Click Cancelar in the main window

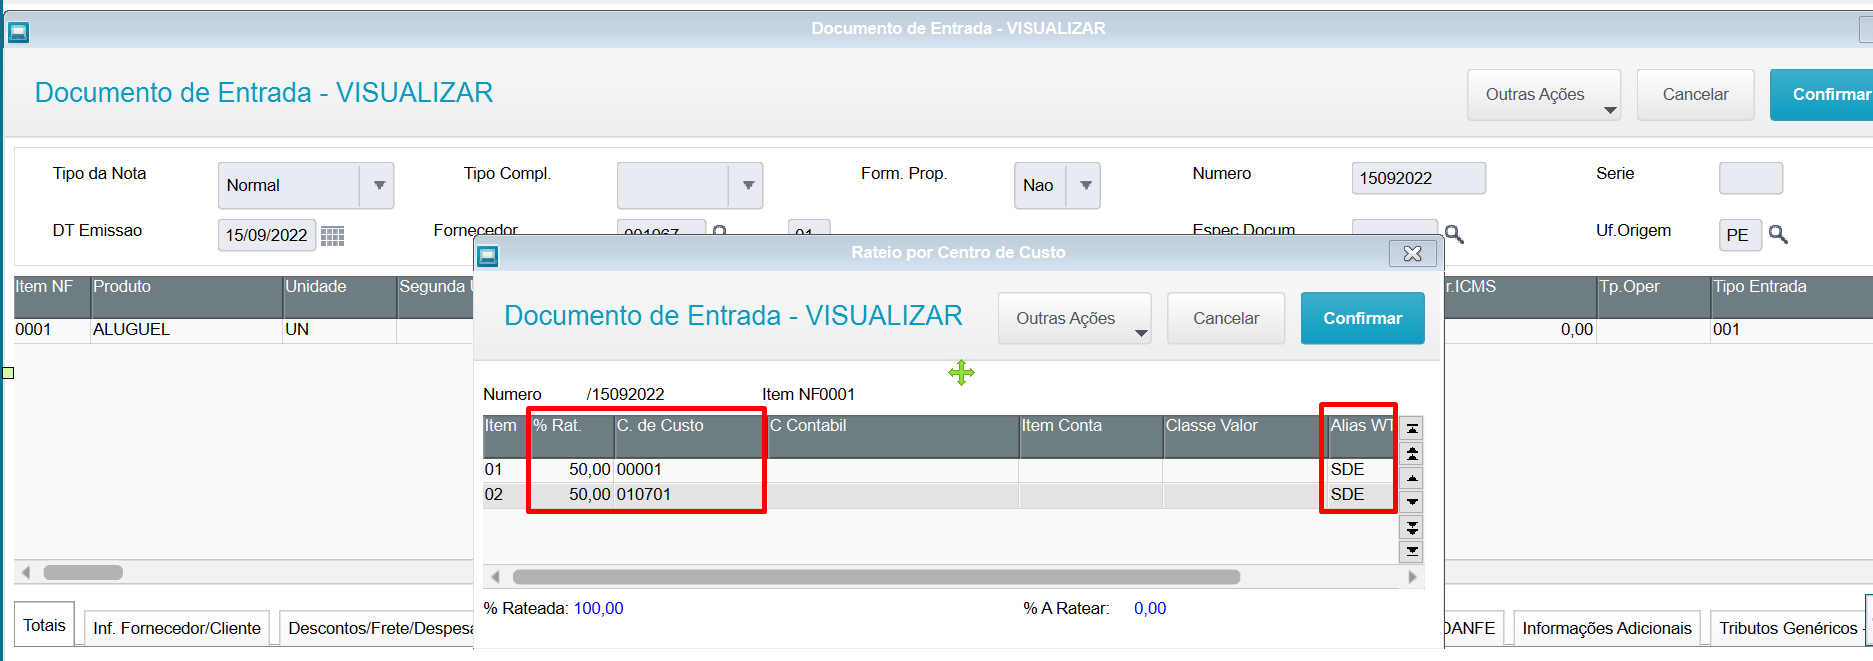[1695, 95]
